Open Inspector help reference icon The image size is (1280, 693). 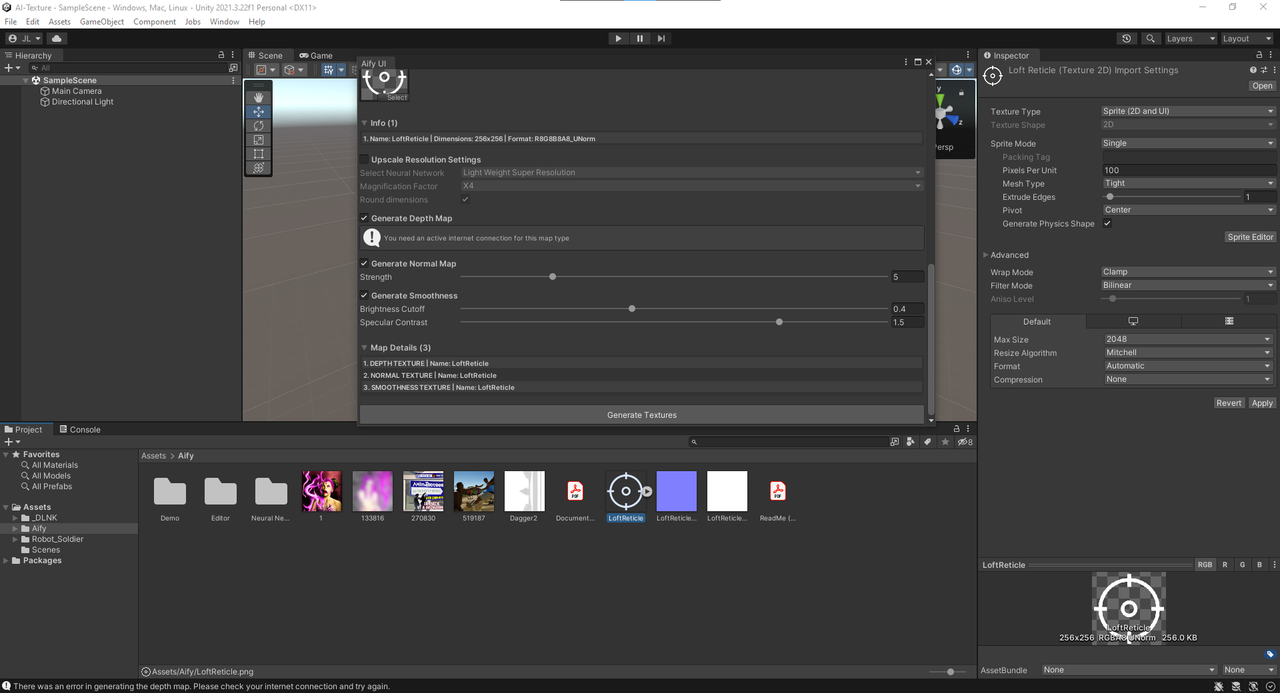coord(1254,70)
